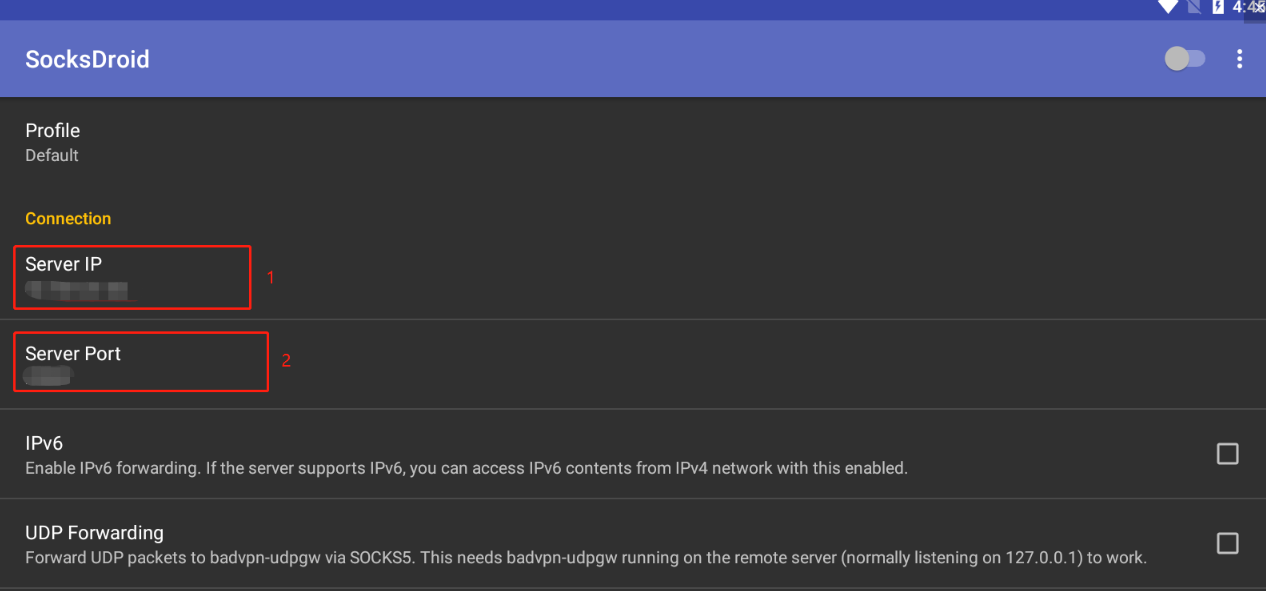The image size is (1266, 591).
Task: Click the SocksDroid app title
Action: point(87,59)
